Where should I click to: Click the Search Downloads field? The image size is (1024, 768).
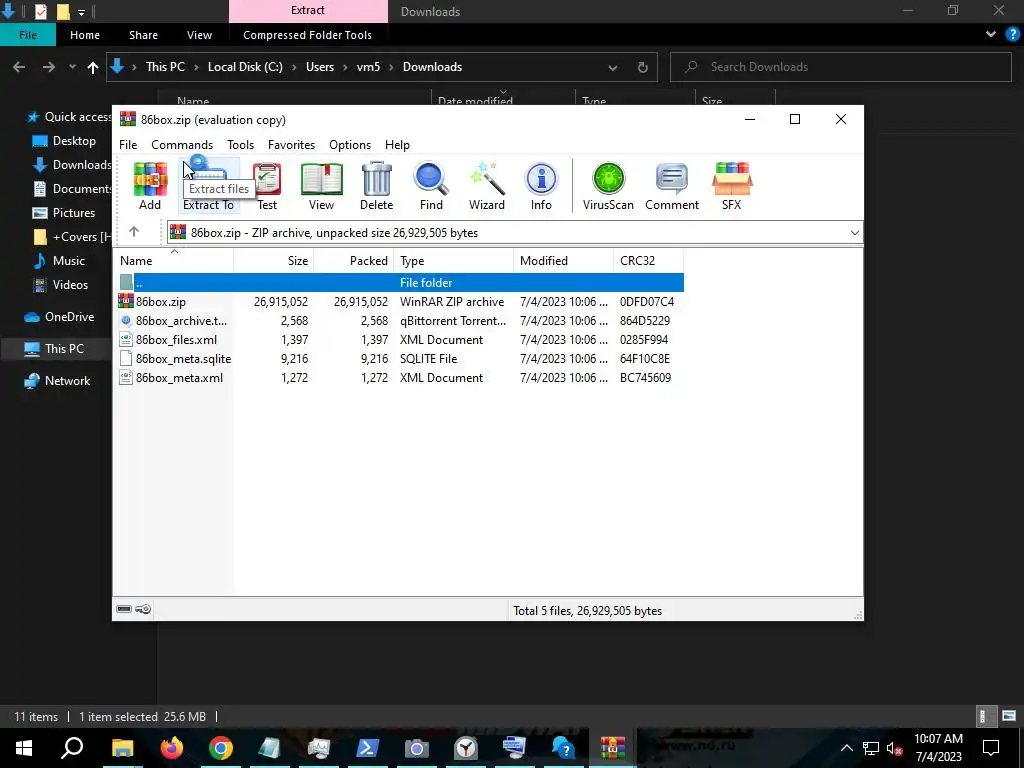(840, 67)
